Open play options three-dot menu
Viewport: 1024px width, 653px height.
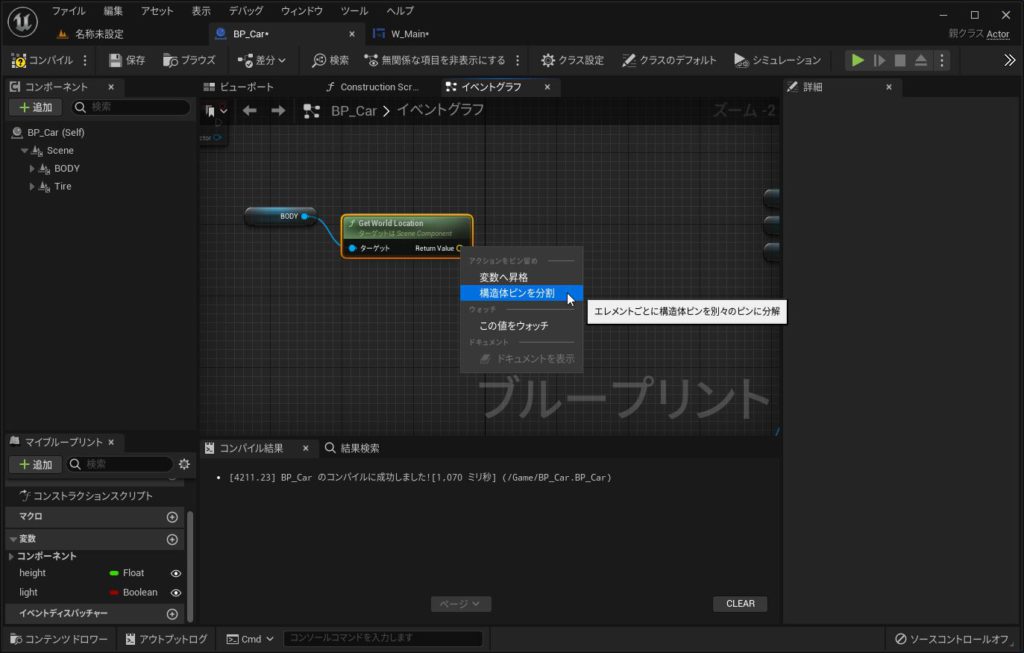tap(942, 60)
